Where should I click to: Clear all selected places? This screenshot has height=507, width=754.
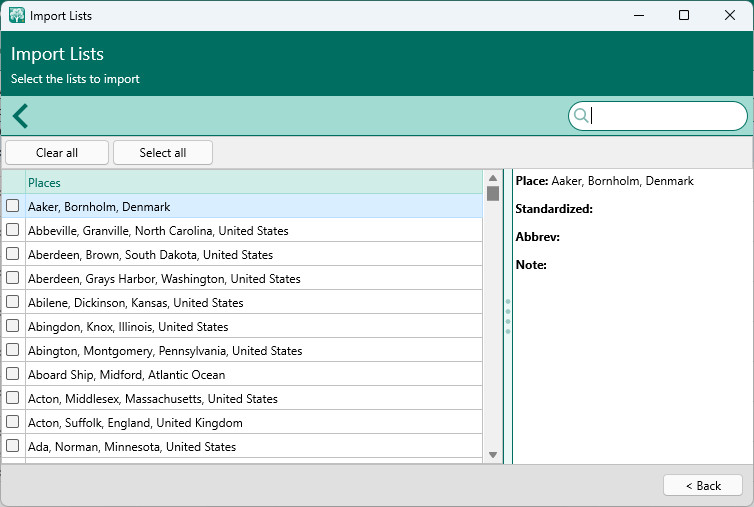click(57, 152)
